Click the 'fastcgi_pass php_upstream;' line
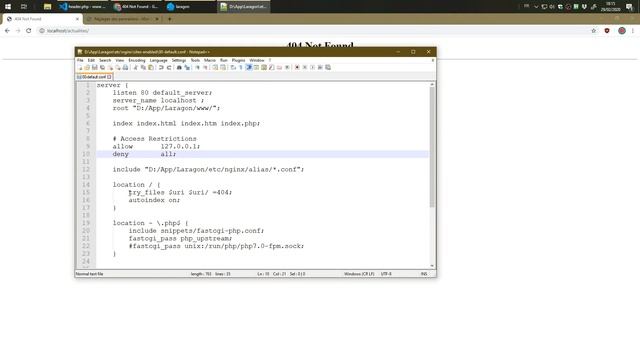 click(x=180, y=238)
